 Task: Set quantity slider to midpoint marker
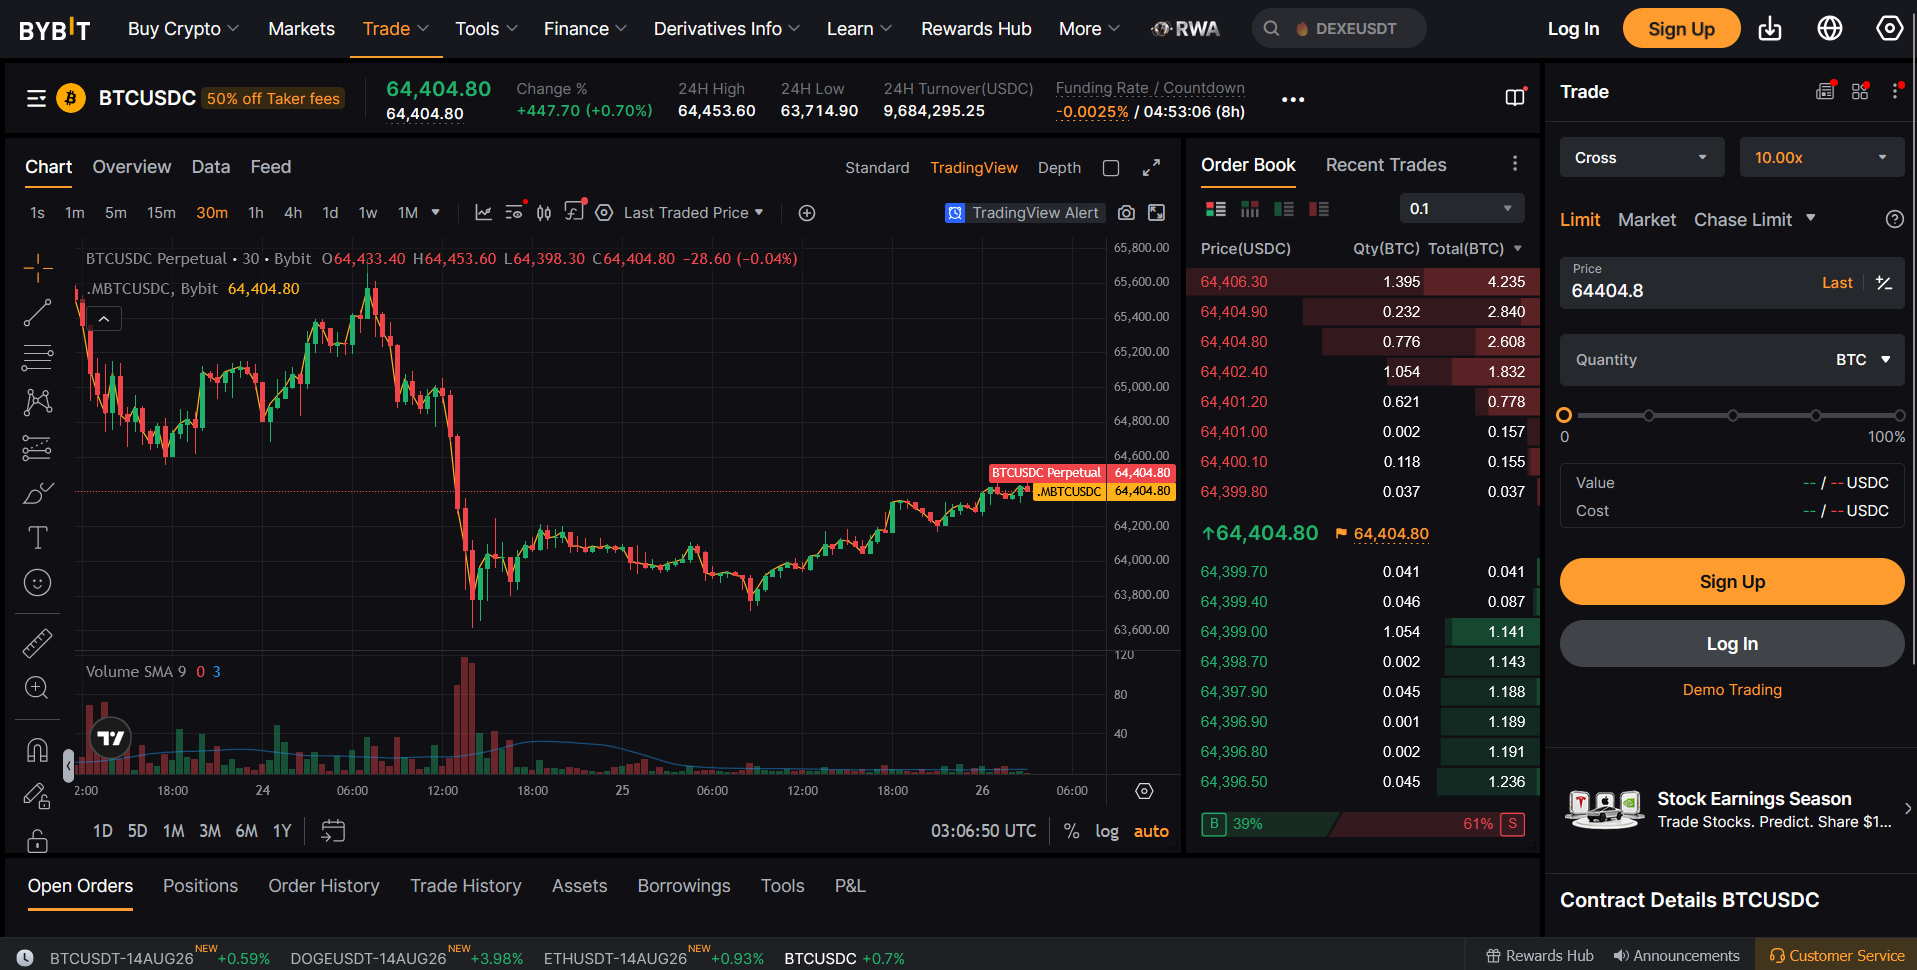click(1732, 415)
